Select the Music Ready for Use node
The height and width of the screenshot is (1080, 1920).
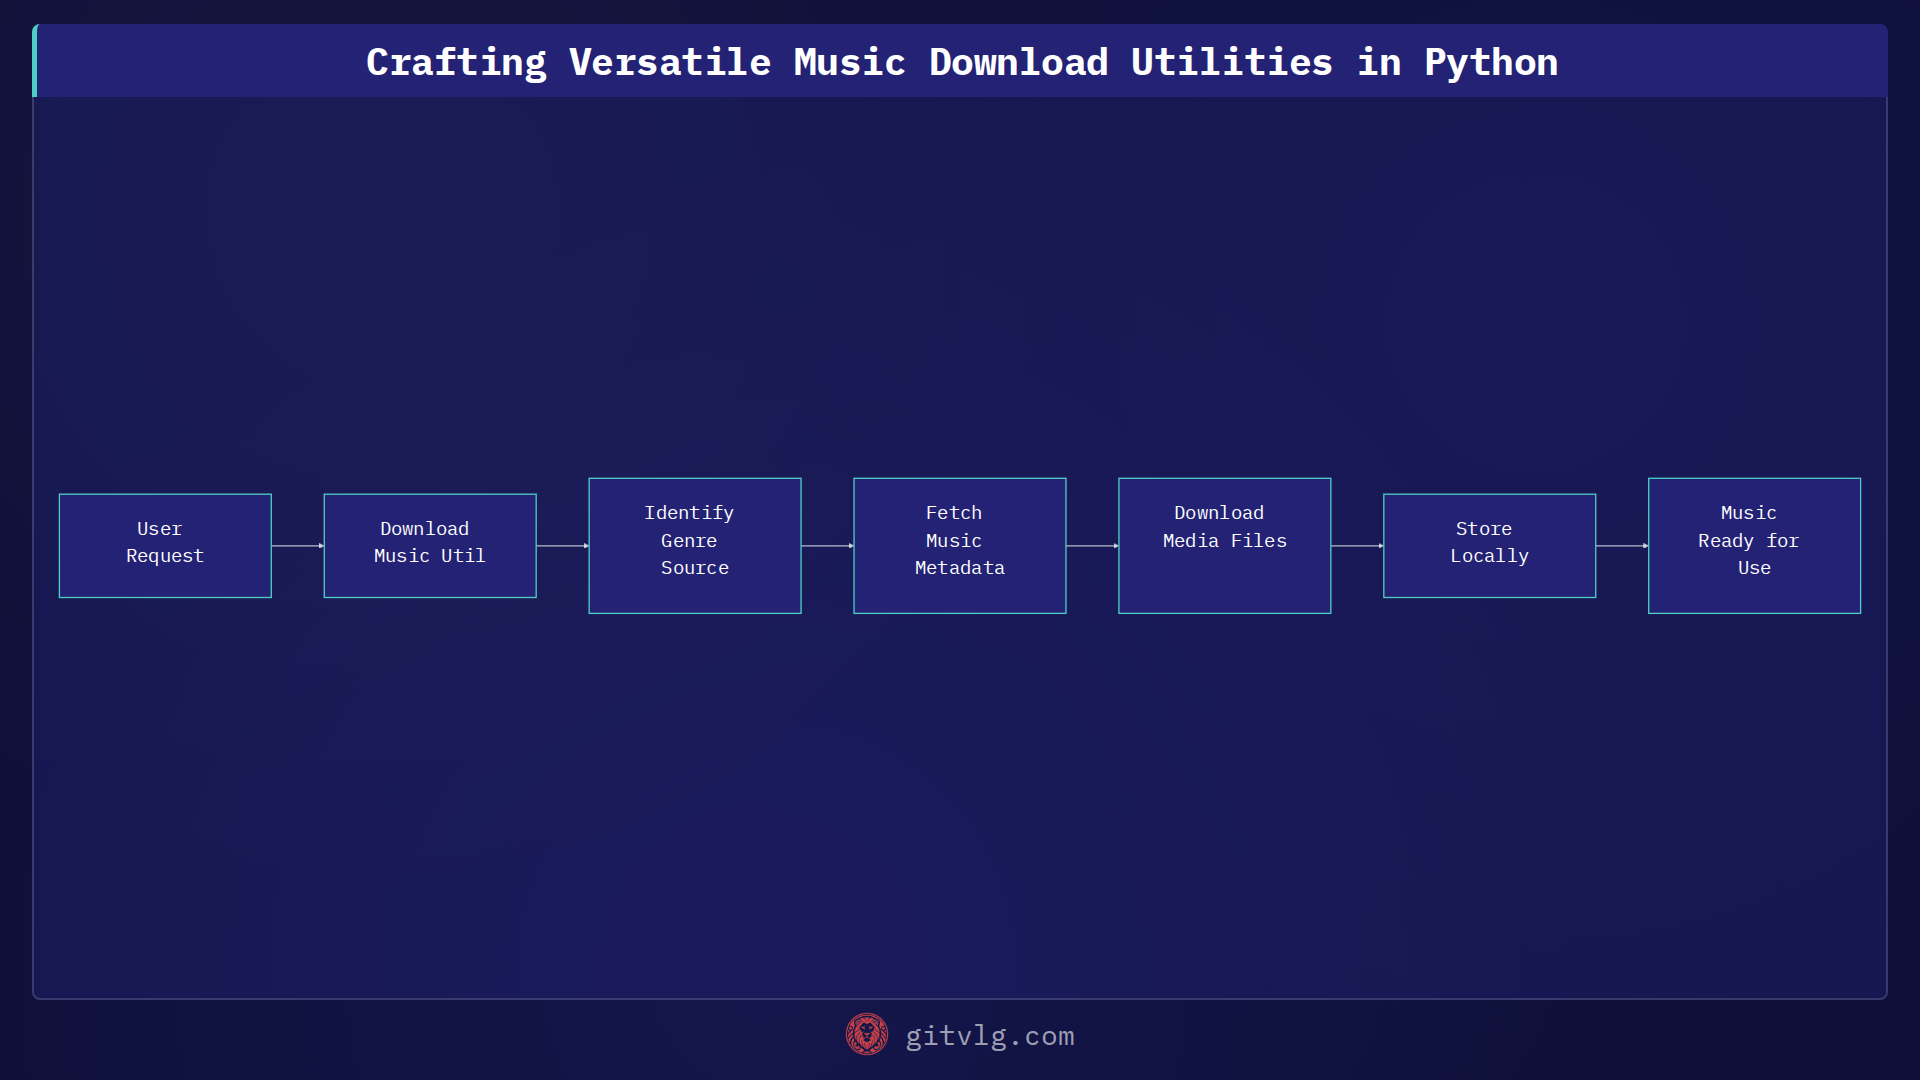point(1755,546)
